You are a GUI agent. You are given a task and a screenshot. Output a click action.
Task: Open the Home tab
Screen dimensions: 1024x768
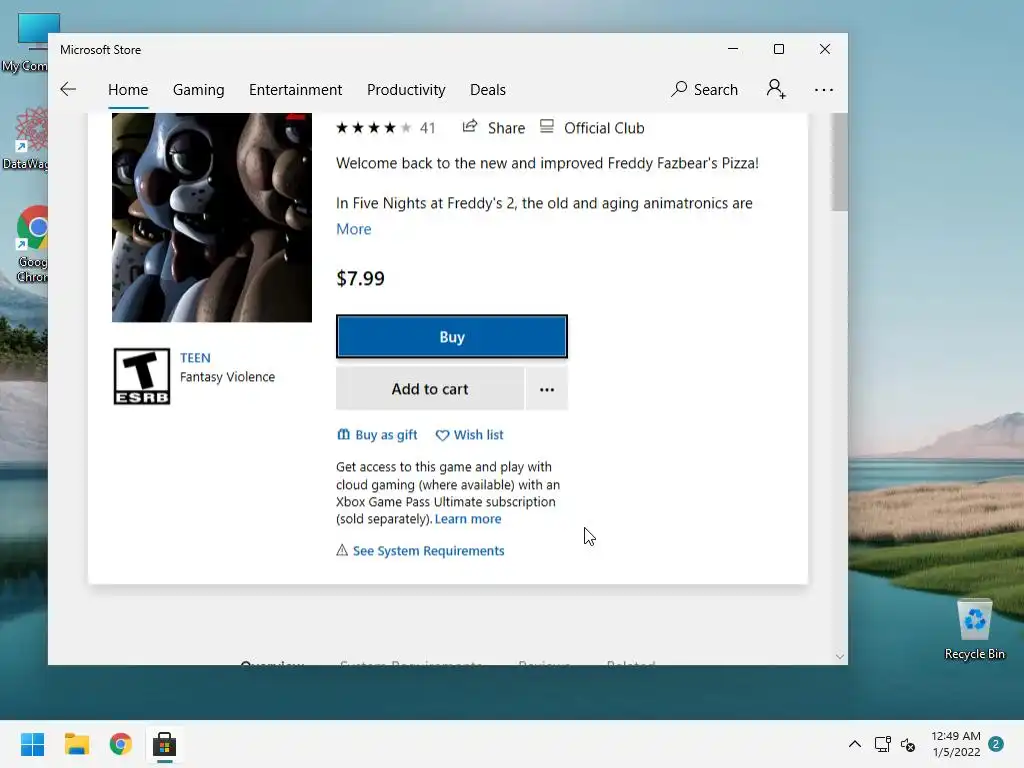(x=128, y=89)
